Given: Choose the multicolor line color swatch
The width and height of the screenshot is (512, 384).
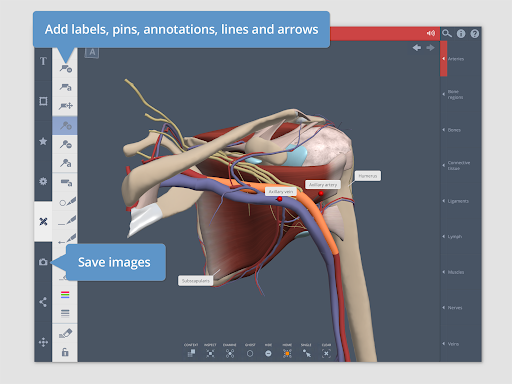Looking at the screenshot, I should (x=65, y=294).
